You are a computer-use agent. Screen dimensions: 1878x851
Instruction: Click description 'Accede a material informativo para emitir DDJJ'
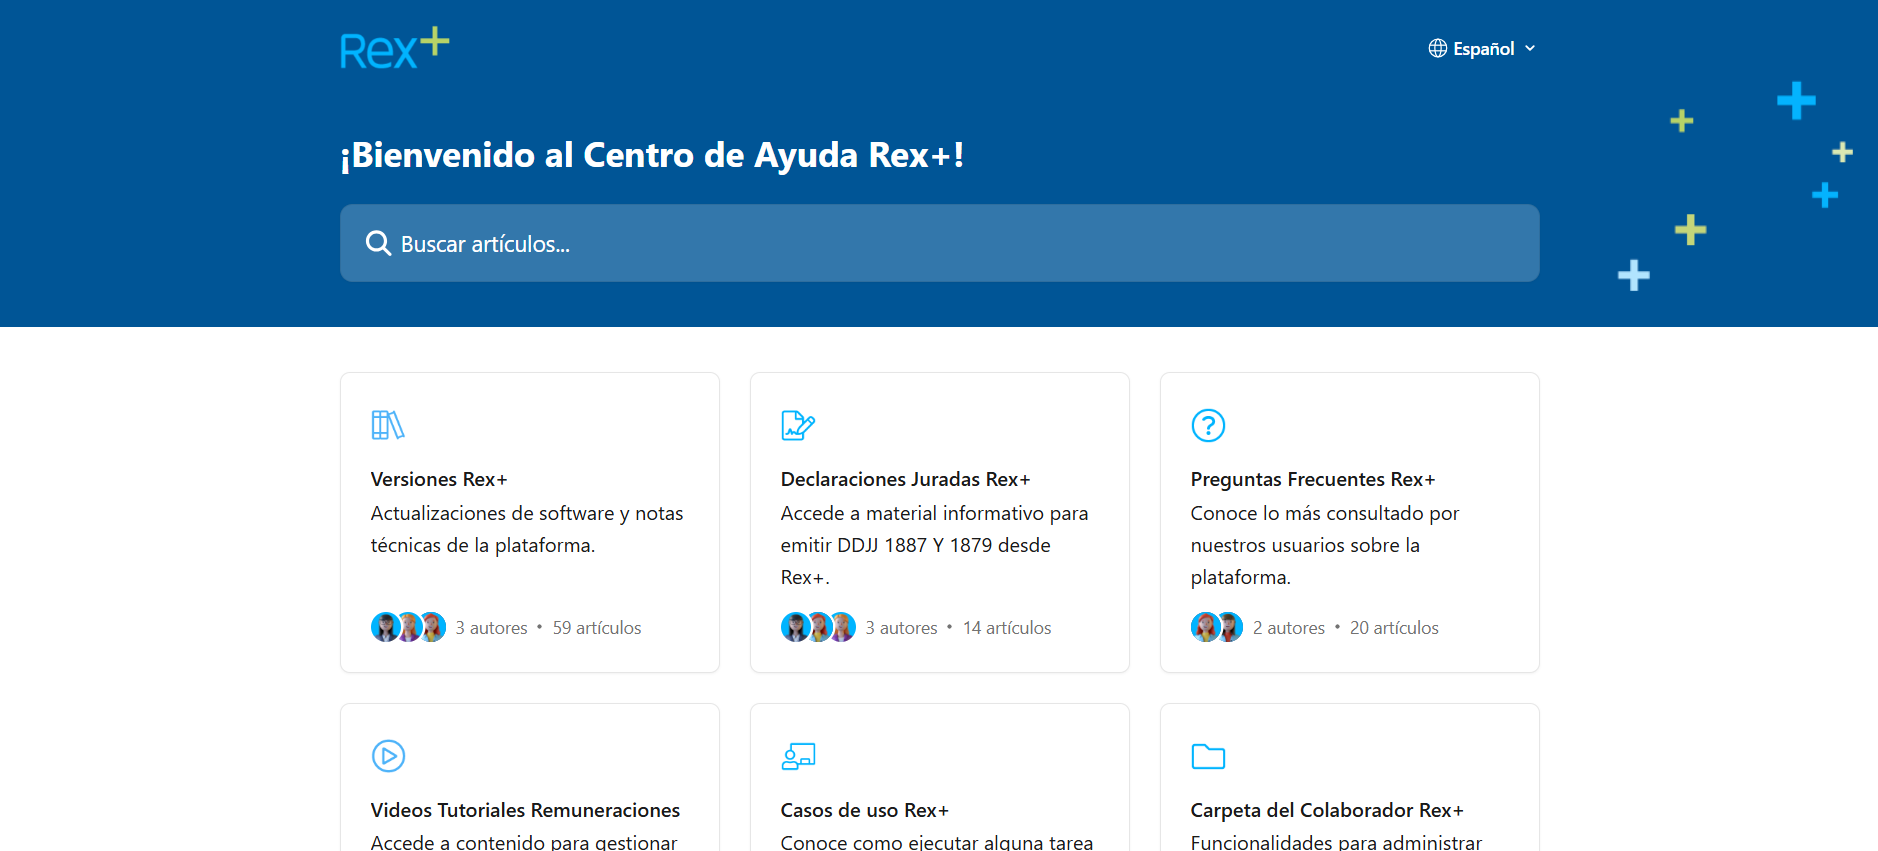coord(934,545)
